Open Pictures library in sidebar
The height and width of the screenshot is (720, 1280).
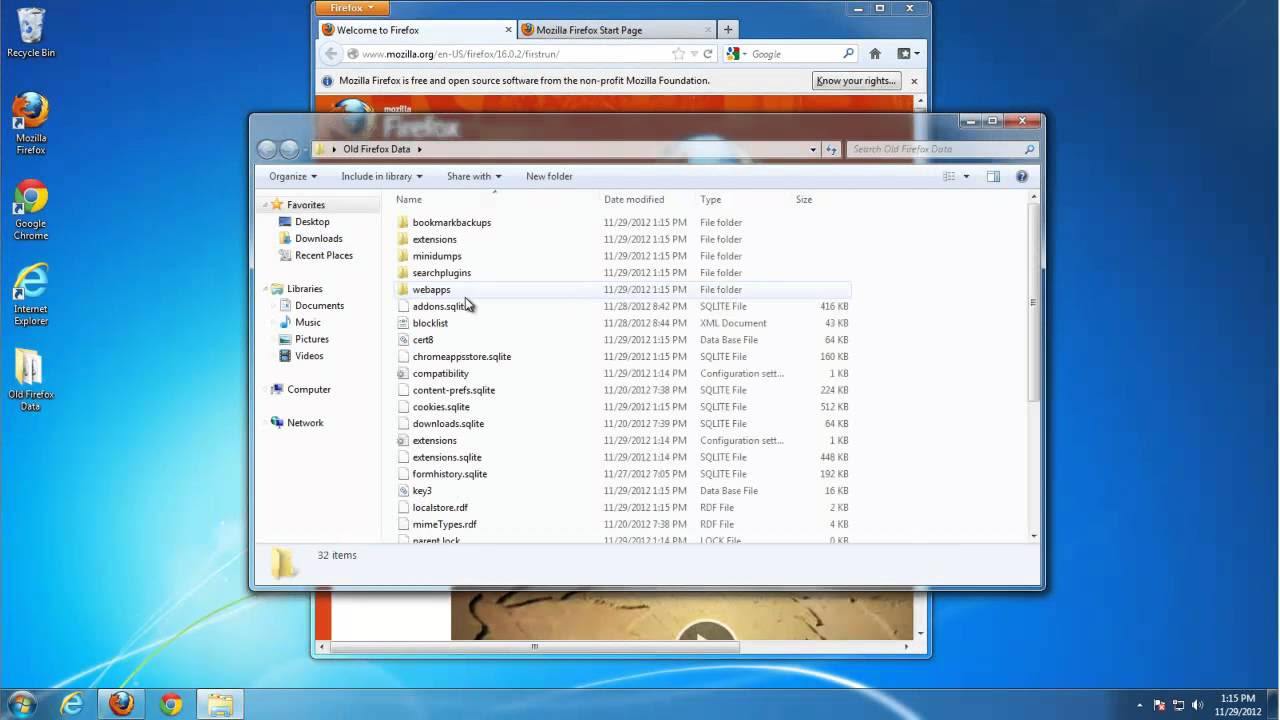(x=311, y=339)
